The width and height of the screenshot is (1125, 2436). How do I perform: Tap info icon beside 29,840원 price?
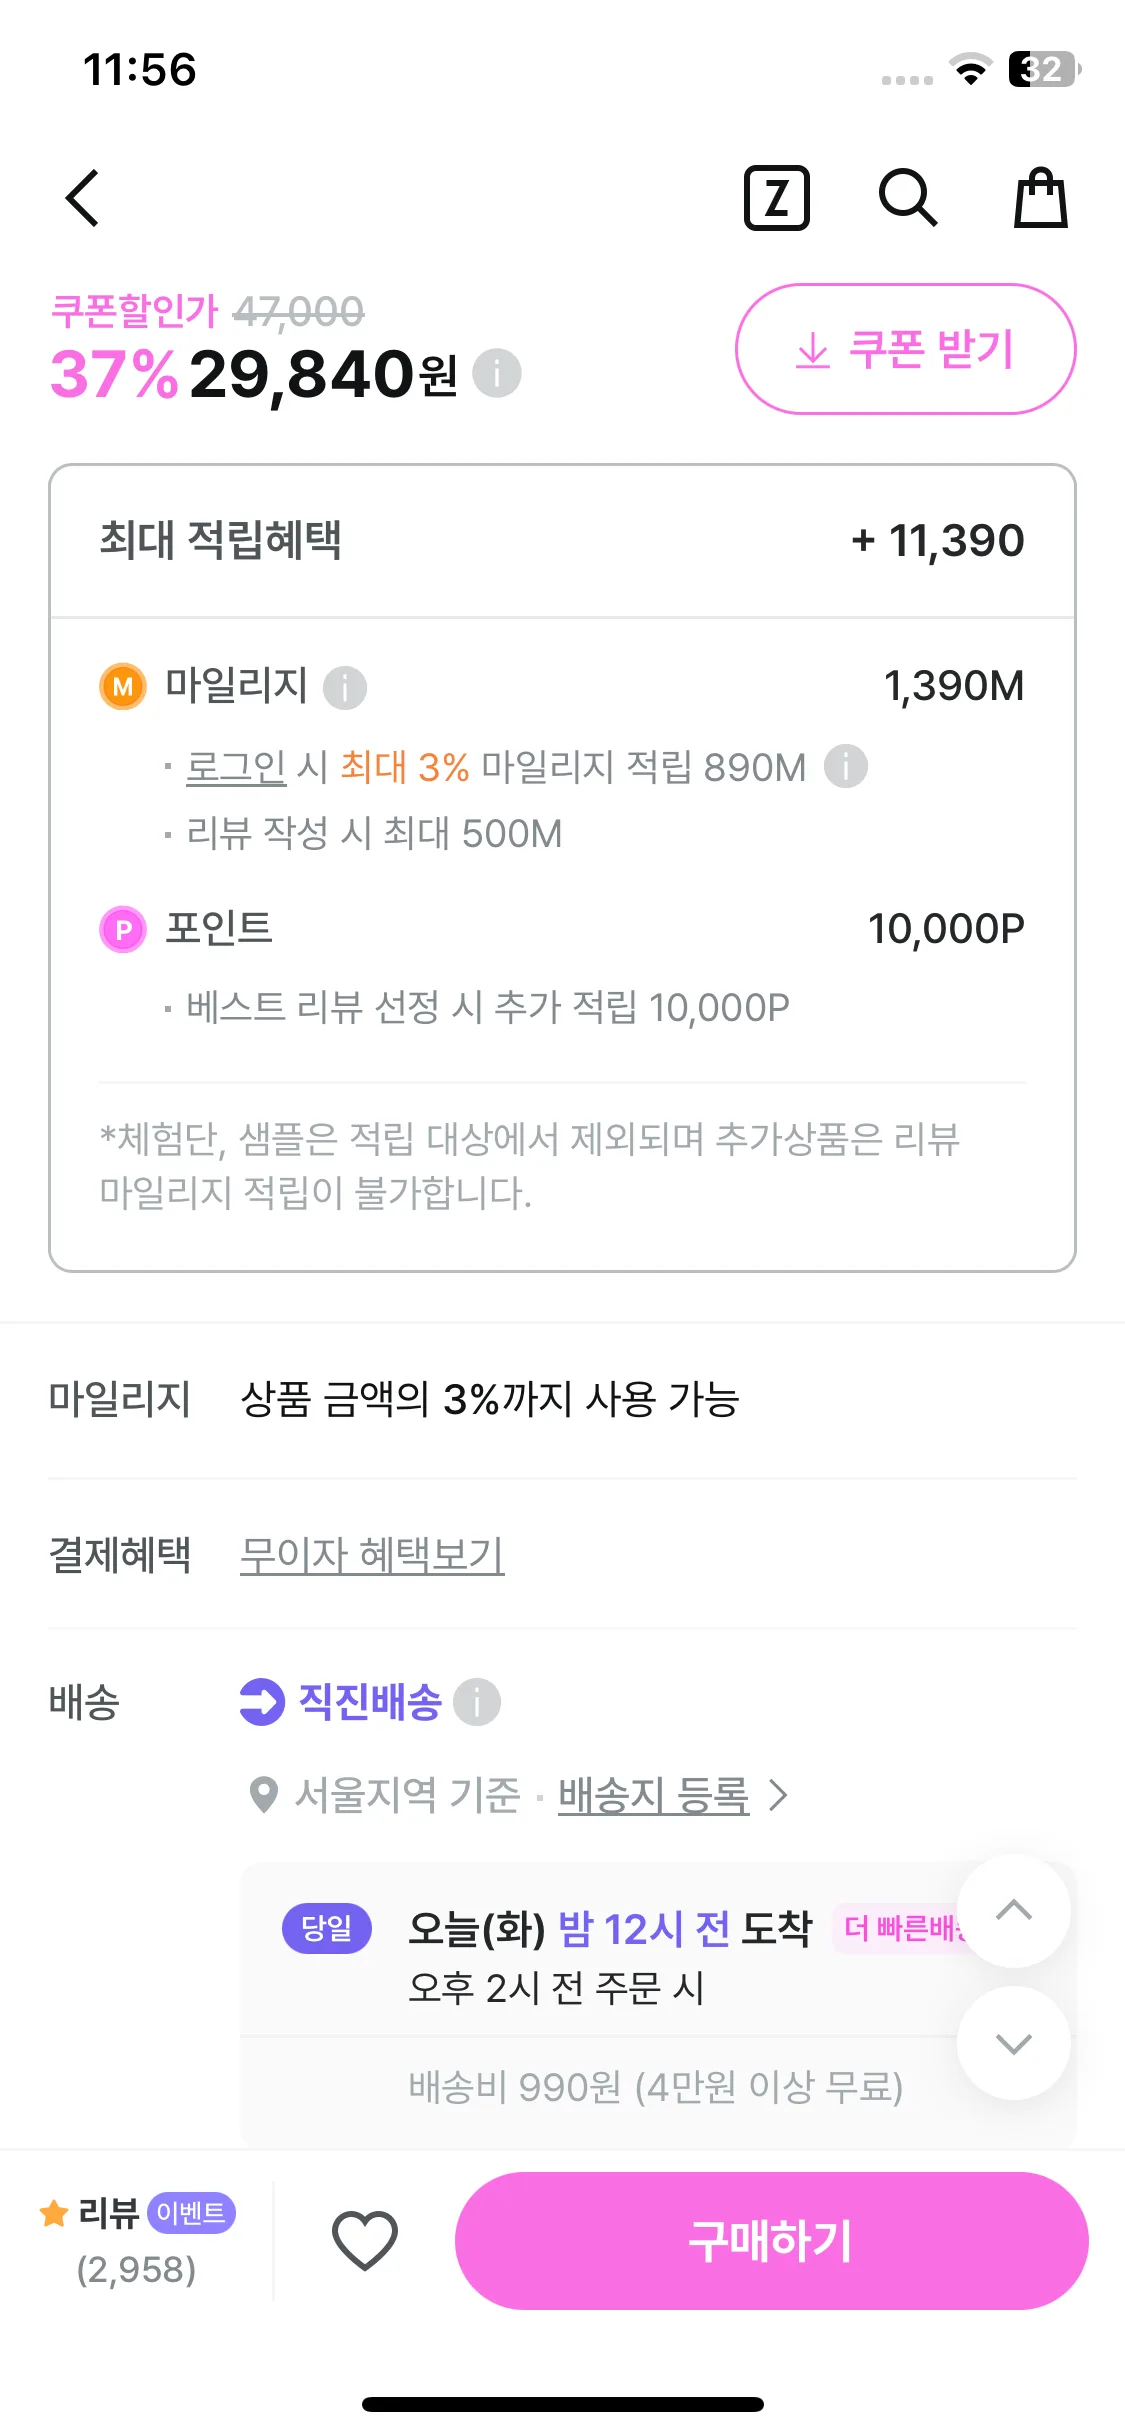(x=497, y=374)
